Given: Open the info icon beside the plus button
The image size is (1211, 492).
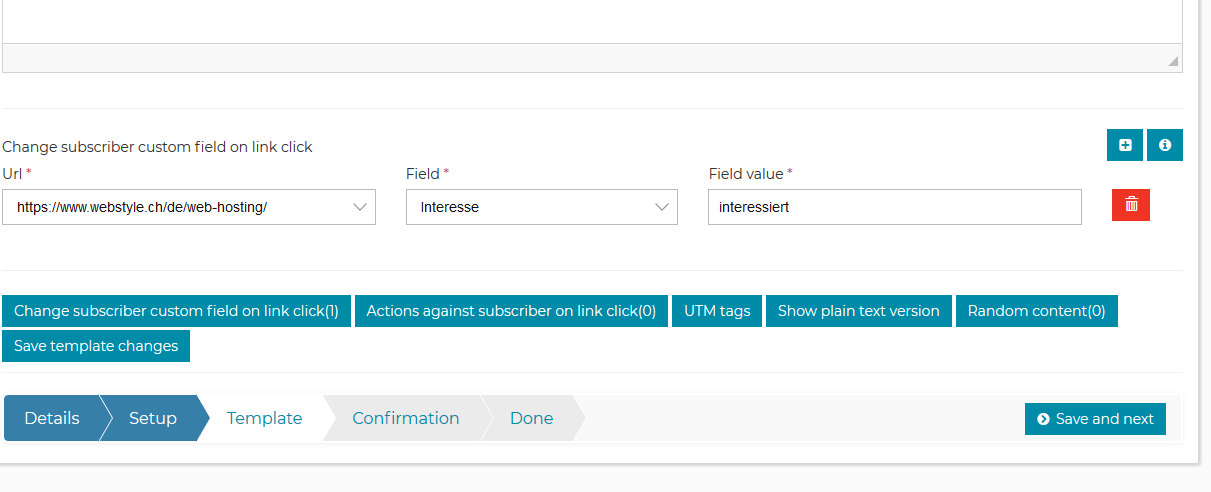Looking at the screenshot, I should tap(1165, 145).
